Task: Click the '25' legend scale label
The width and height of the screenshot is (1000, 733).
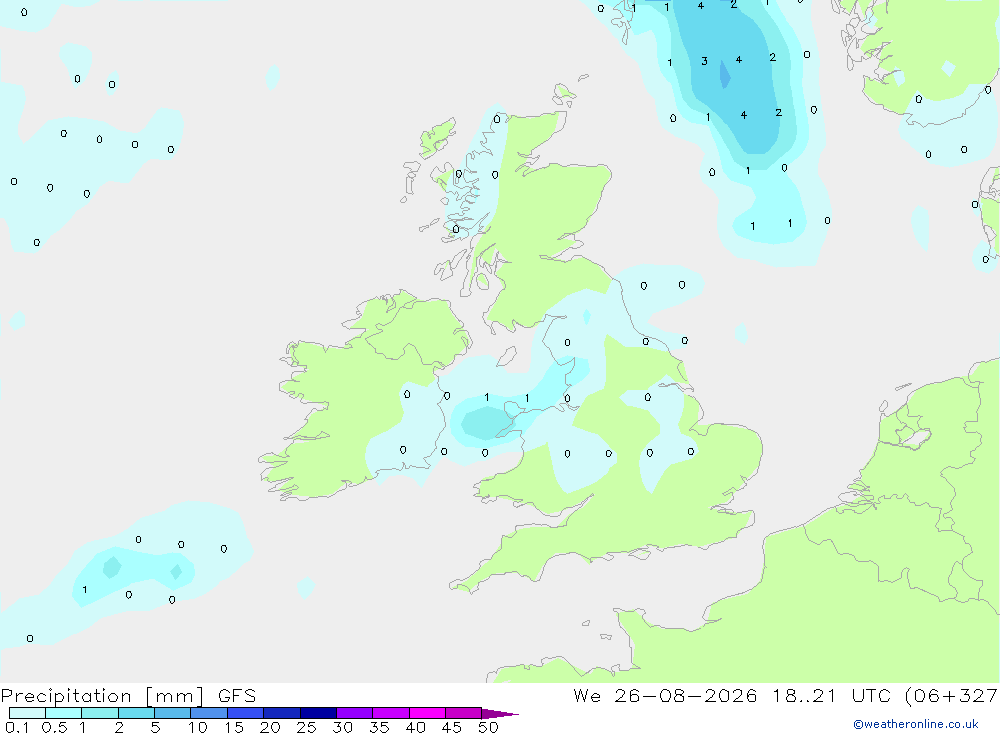Action: pos(306,727)
